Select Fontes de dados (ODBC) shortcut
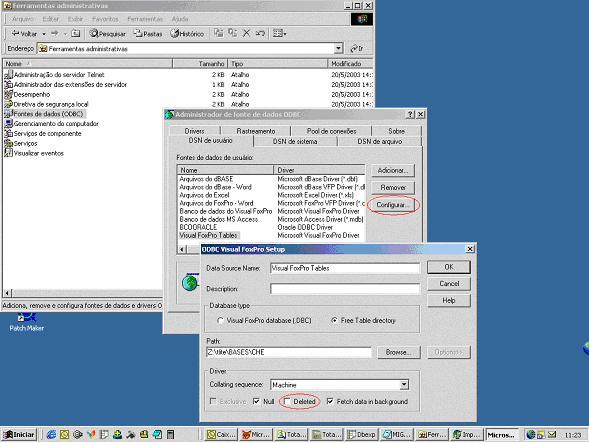Viewport: 589px width, 443px height. [x=44, y=114]
